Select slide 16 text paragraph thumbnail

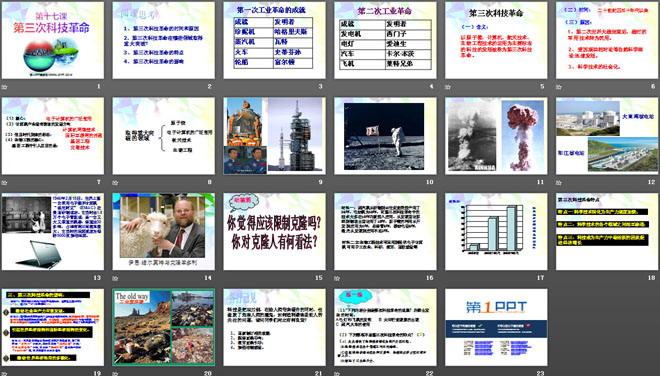coord(385,232)
